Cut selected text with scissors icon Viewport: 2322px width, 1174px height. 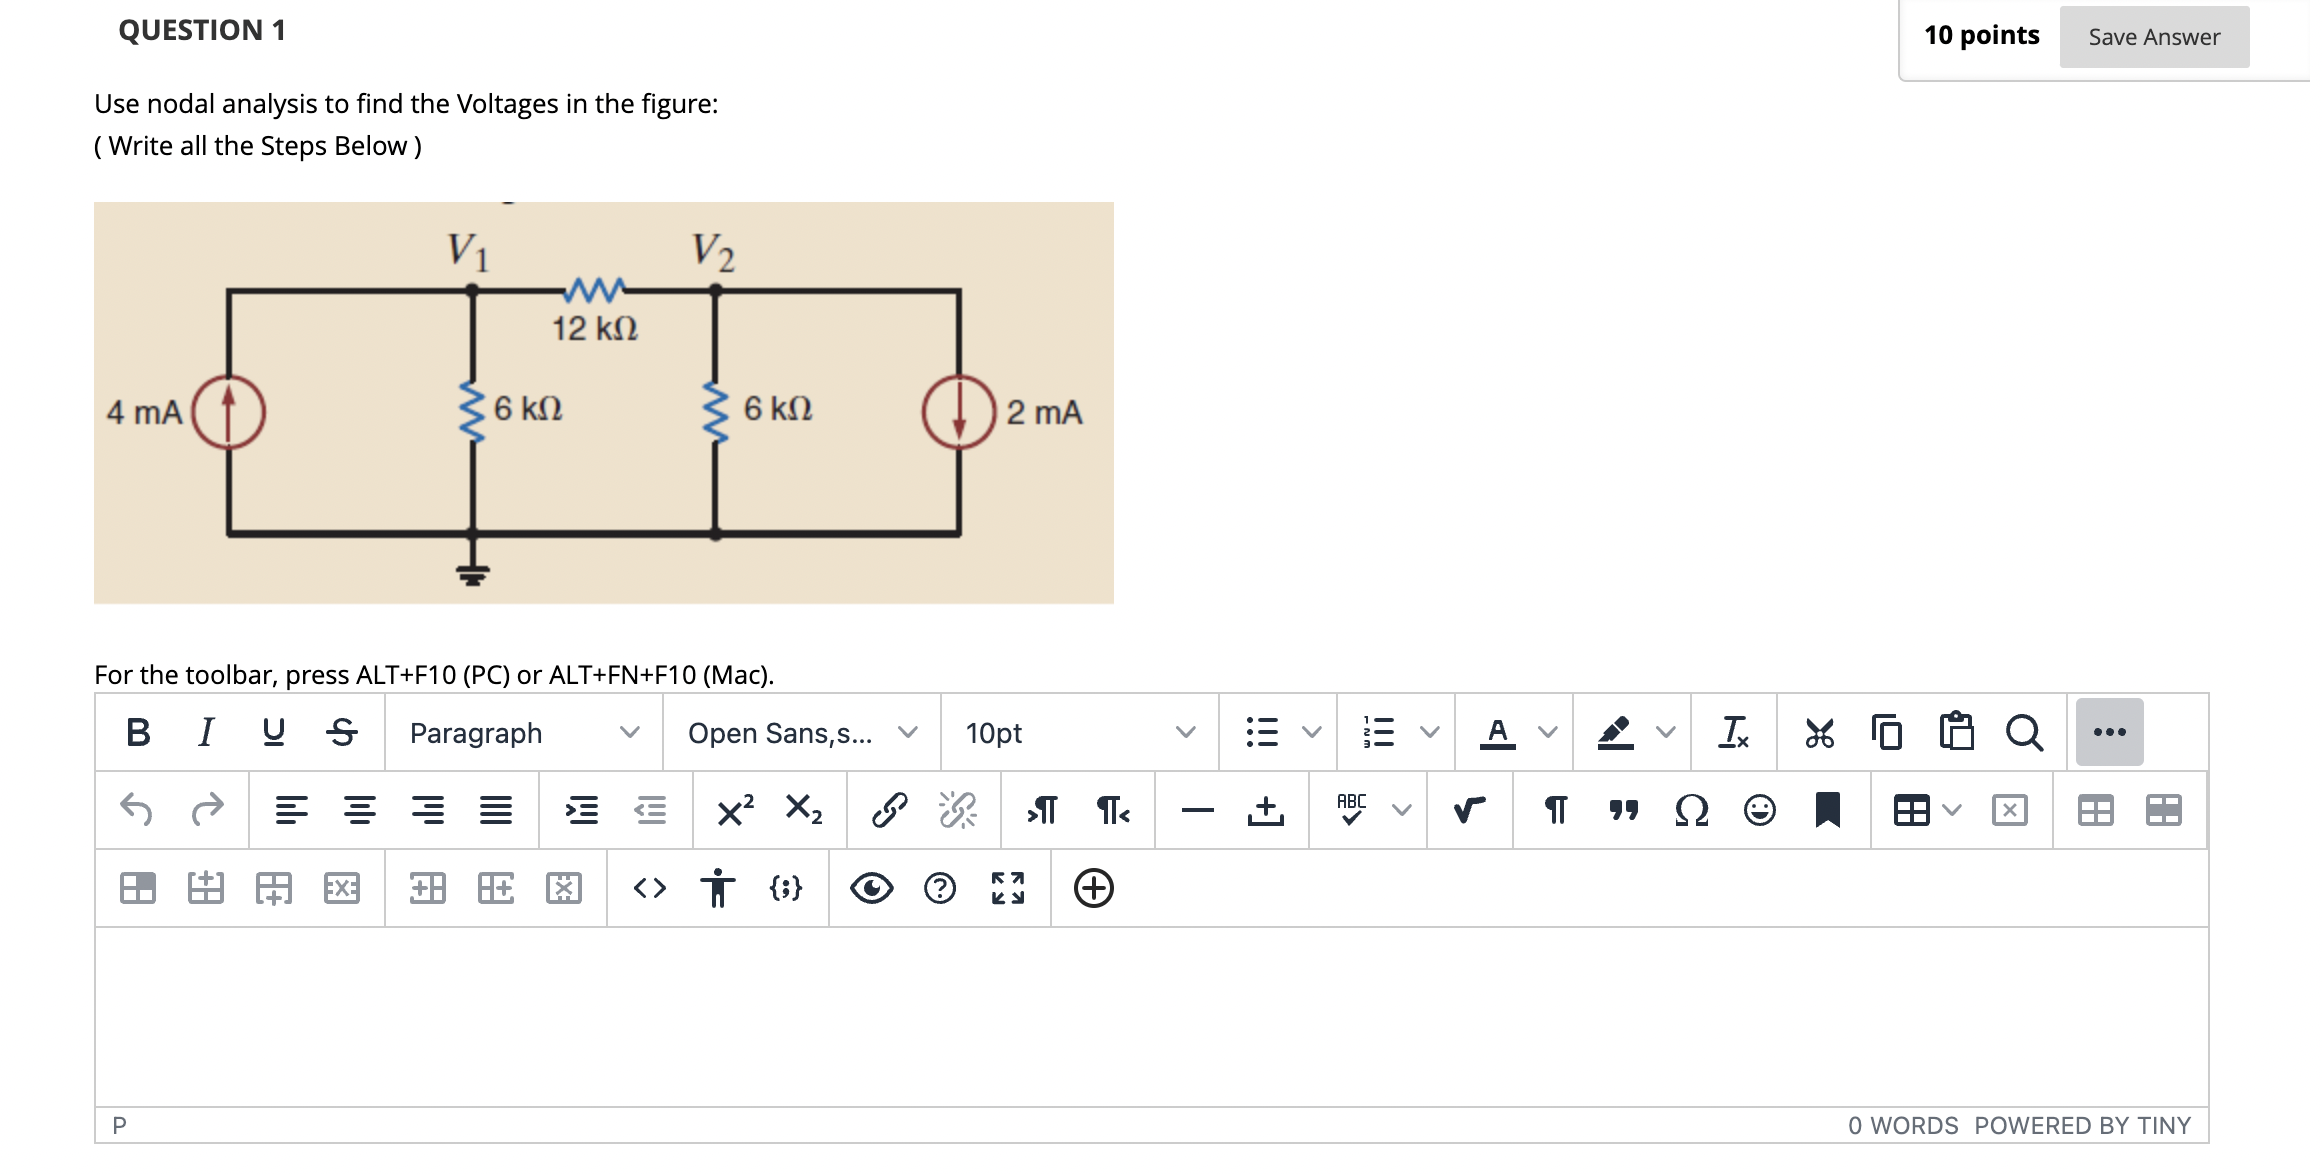pos(1820,733)
